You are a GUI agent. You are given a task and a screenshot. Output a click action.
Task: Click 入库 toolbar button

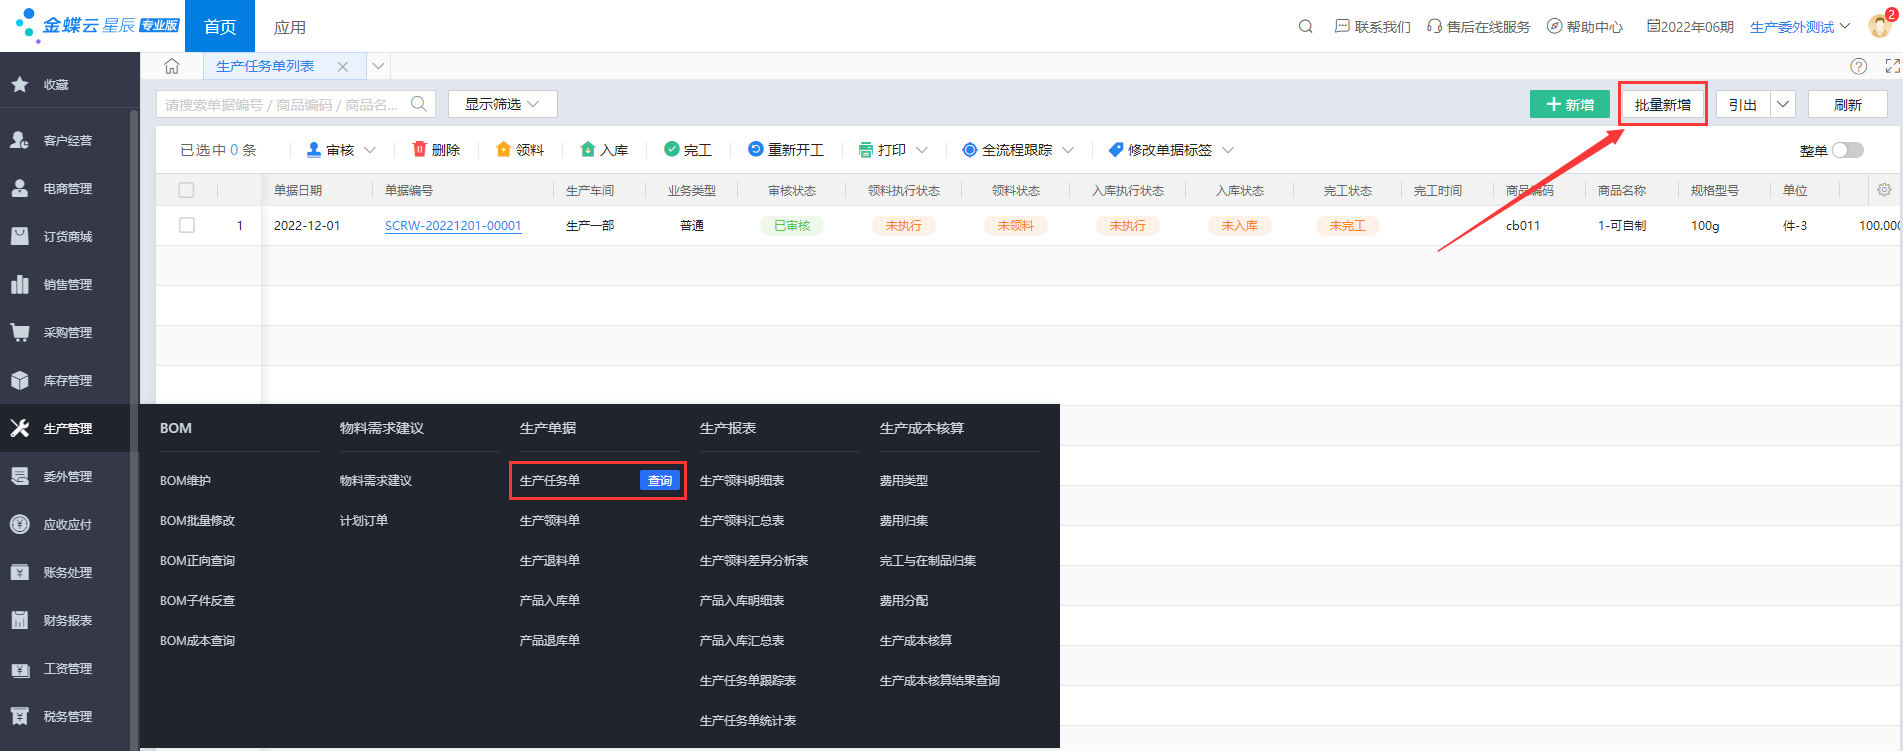coord(604,150)
